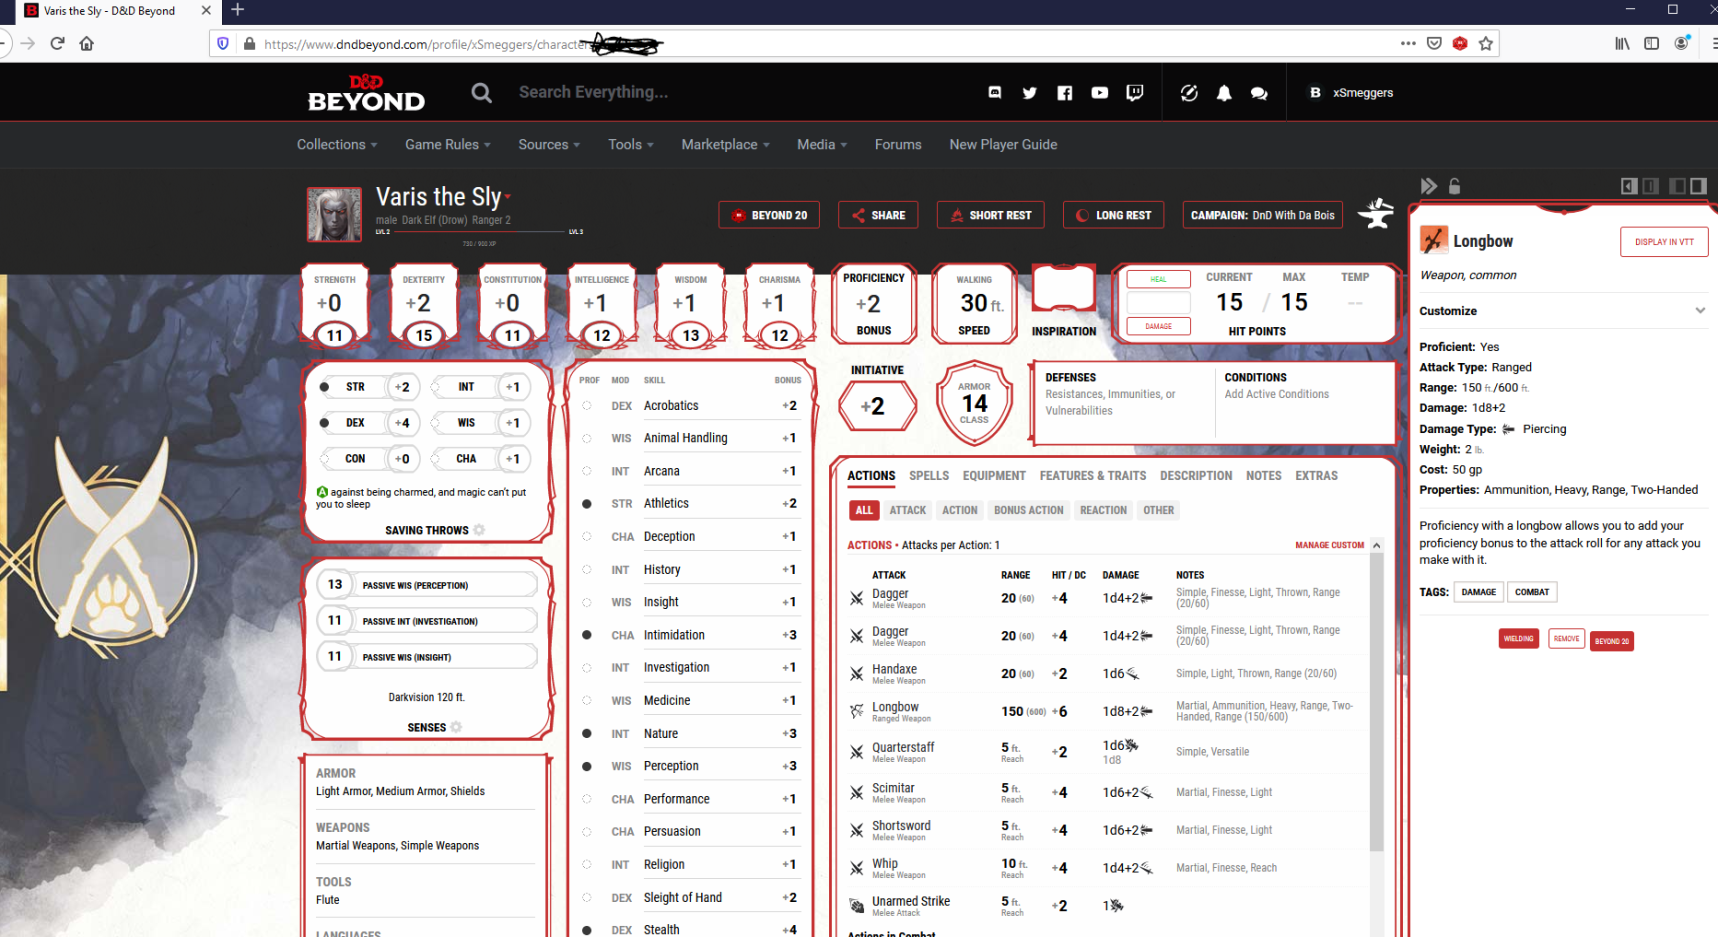Open the gear icon beside Saving Throws
1718x937 pixels.
[x=478, y=530]
